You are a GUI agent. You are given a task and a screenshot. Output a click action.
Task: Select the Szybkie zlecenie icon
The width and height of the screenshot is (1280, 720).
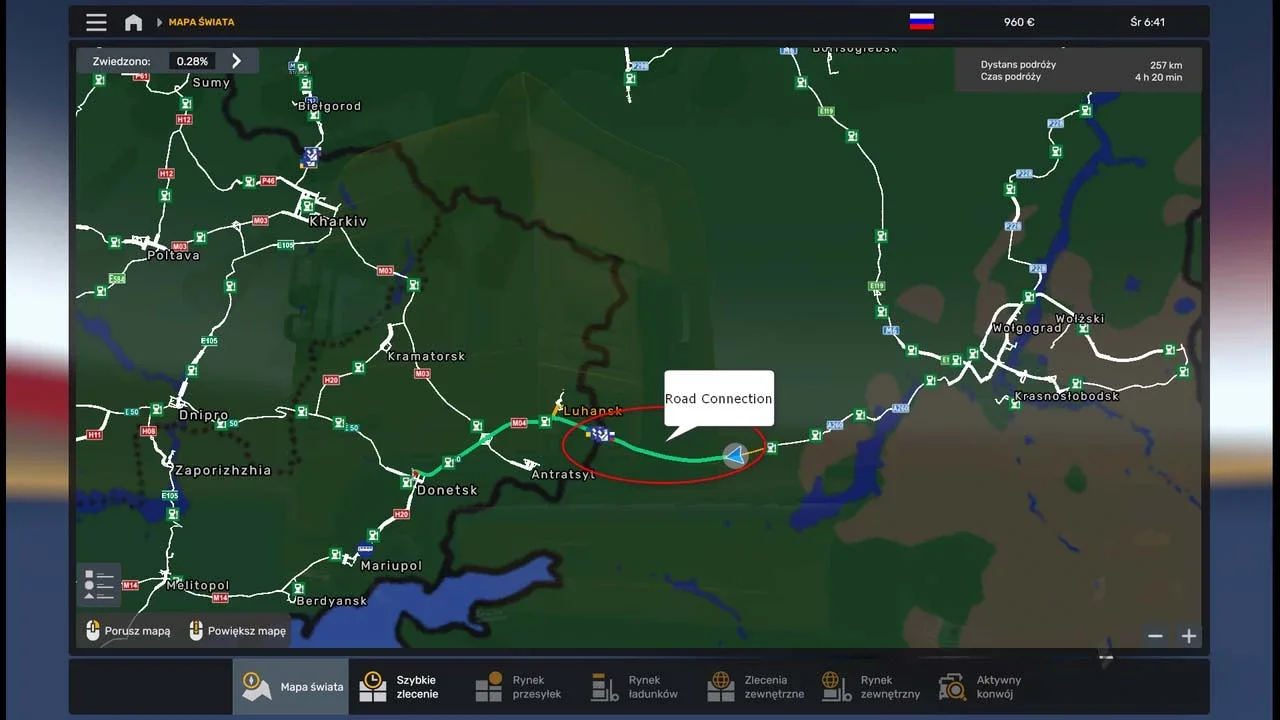(372, 686)
